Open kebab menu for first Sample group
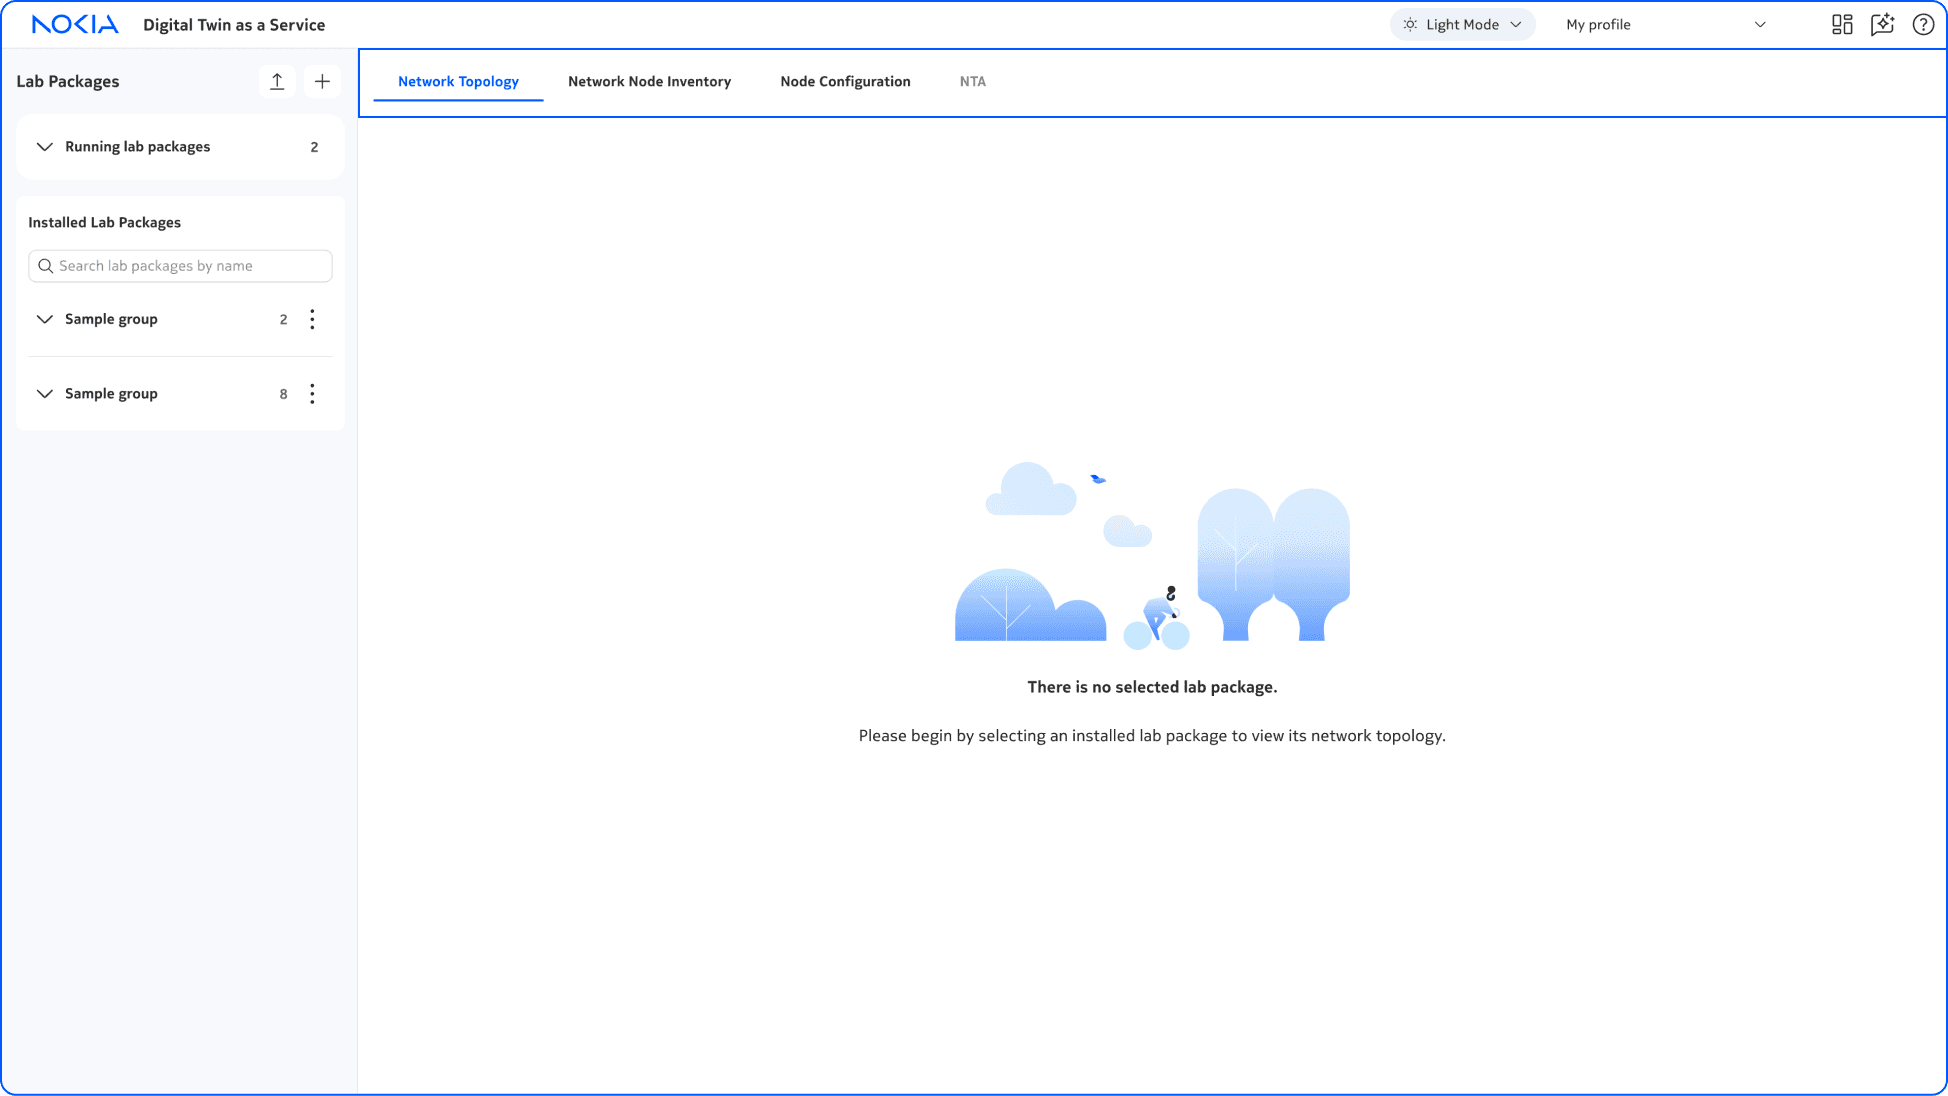The width and height of the screenshot is (1948, 1096). (312, 319)
